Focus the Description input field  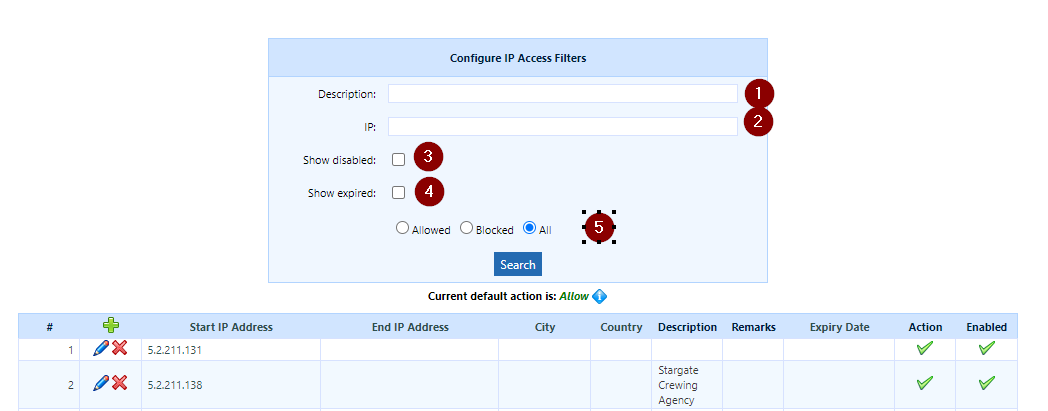[563, 94]
